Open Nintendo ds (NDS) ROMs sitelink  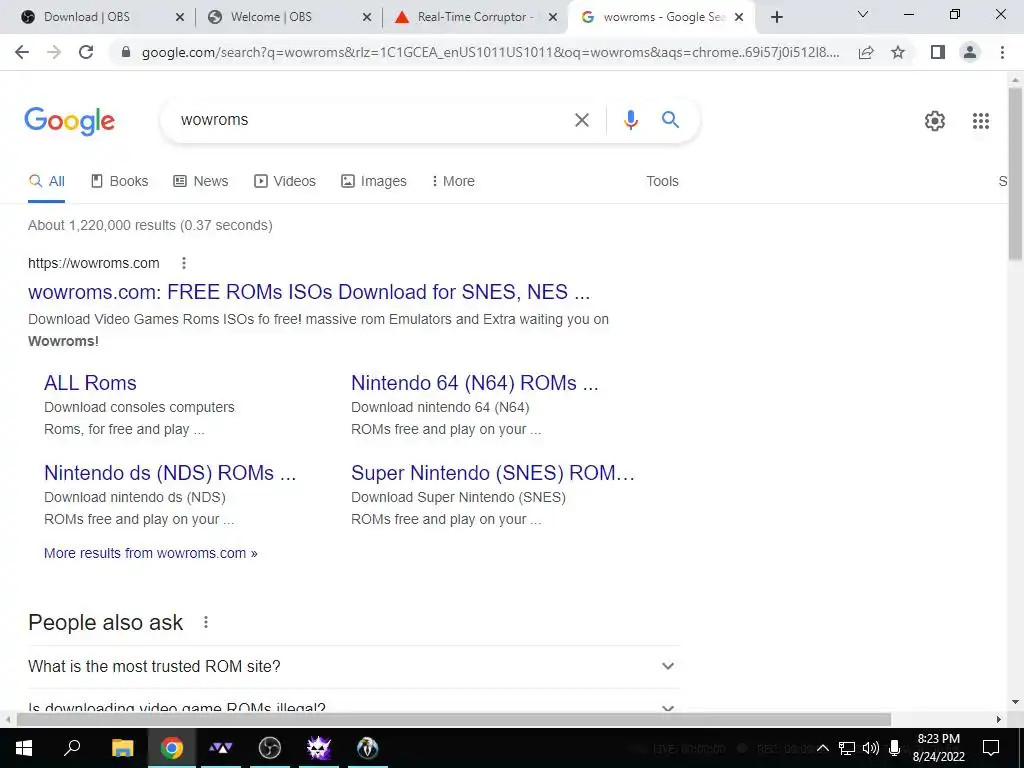(170, 473)
